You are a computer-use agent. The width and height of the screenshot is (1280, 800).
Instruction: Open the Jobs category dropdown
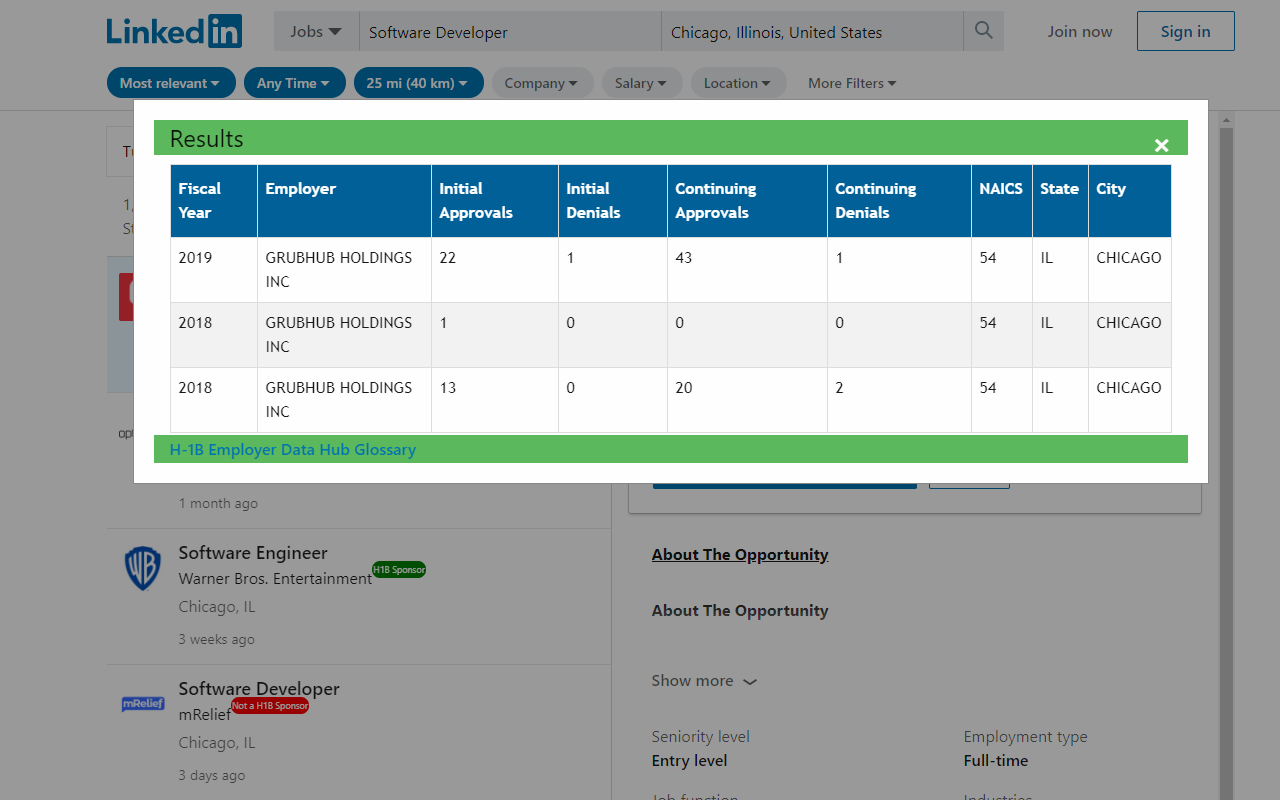315,32
